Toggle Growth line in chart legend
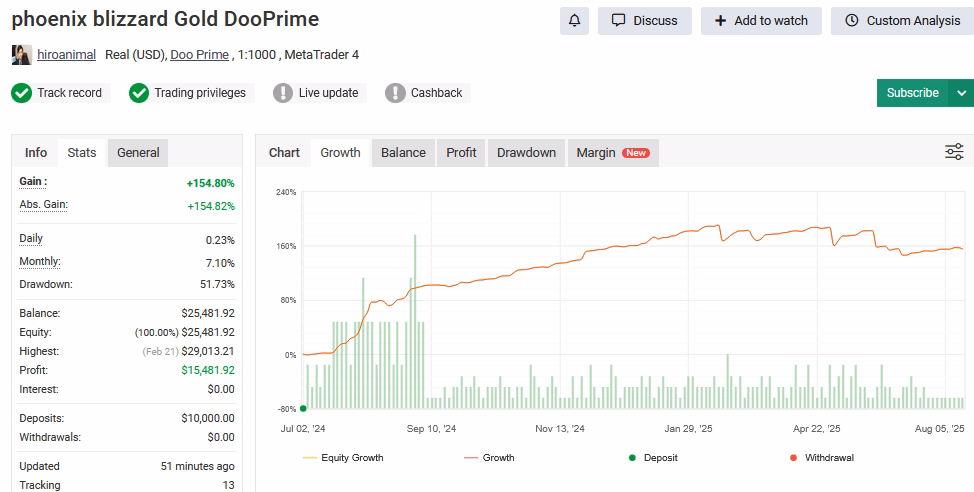This screenshot has height=492, width=974. [x=489, y=458]
